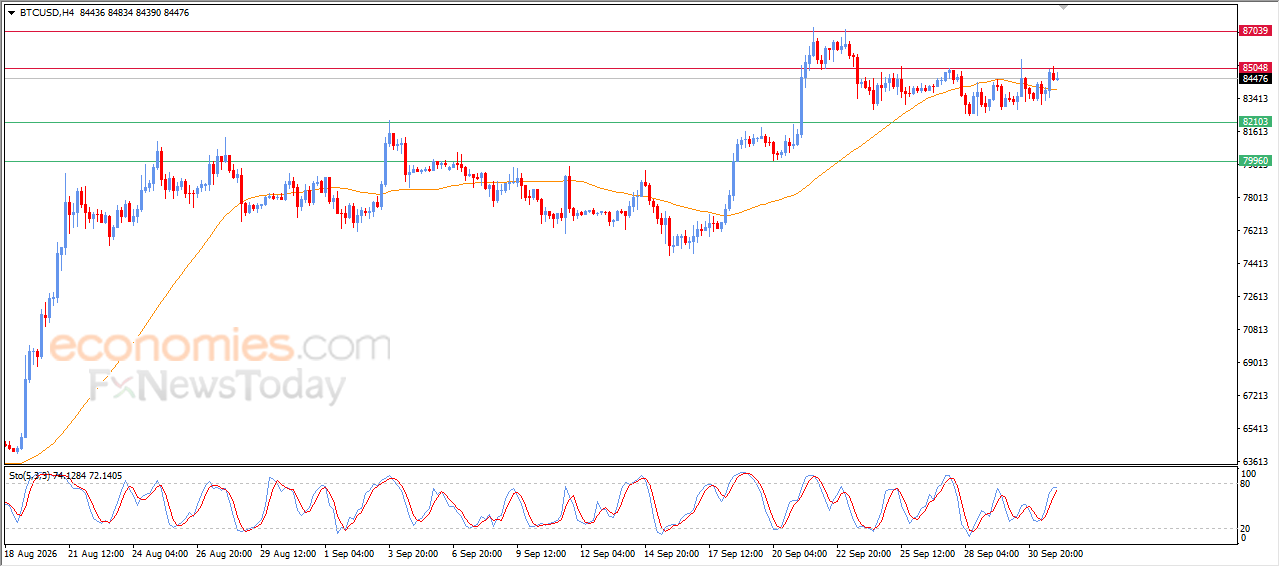This screenshot has height=567, width=1280.
Task: Click the current price tag 84476
Action: pyautogui.click(x=1255, y=79)
